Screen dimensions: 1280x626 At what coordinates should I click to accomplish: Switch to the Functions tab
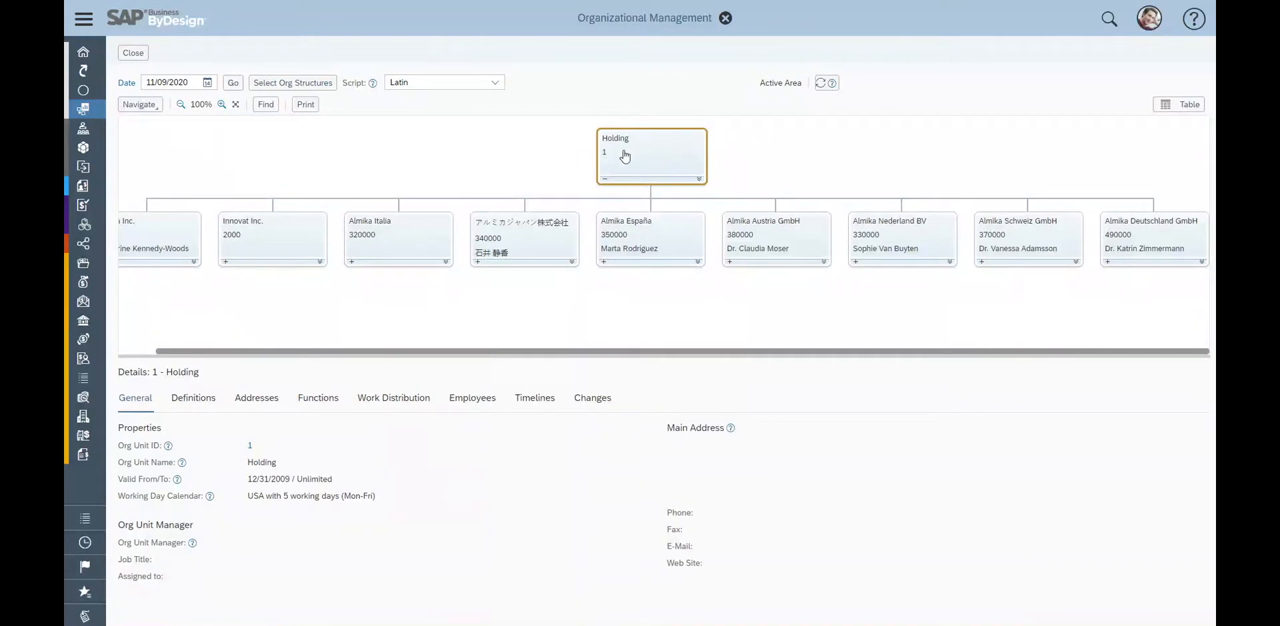tap(318, 398)
